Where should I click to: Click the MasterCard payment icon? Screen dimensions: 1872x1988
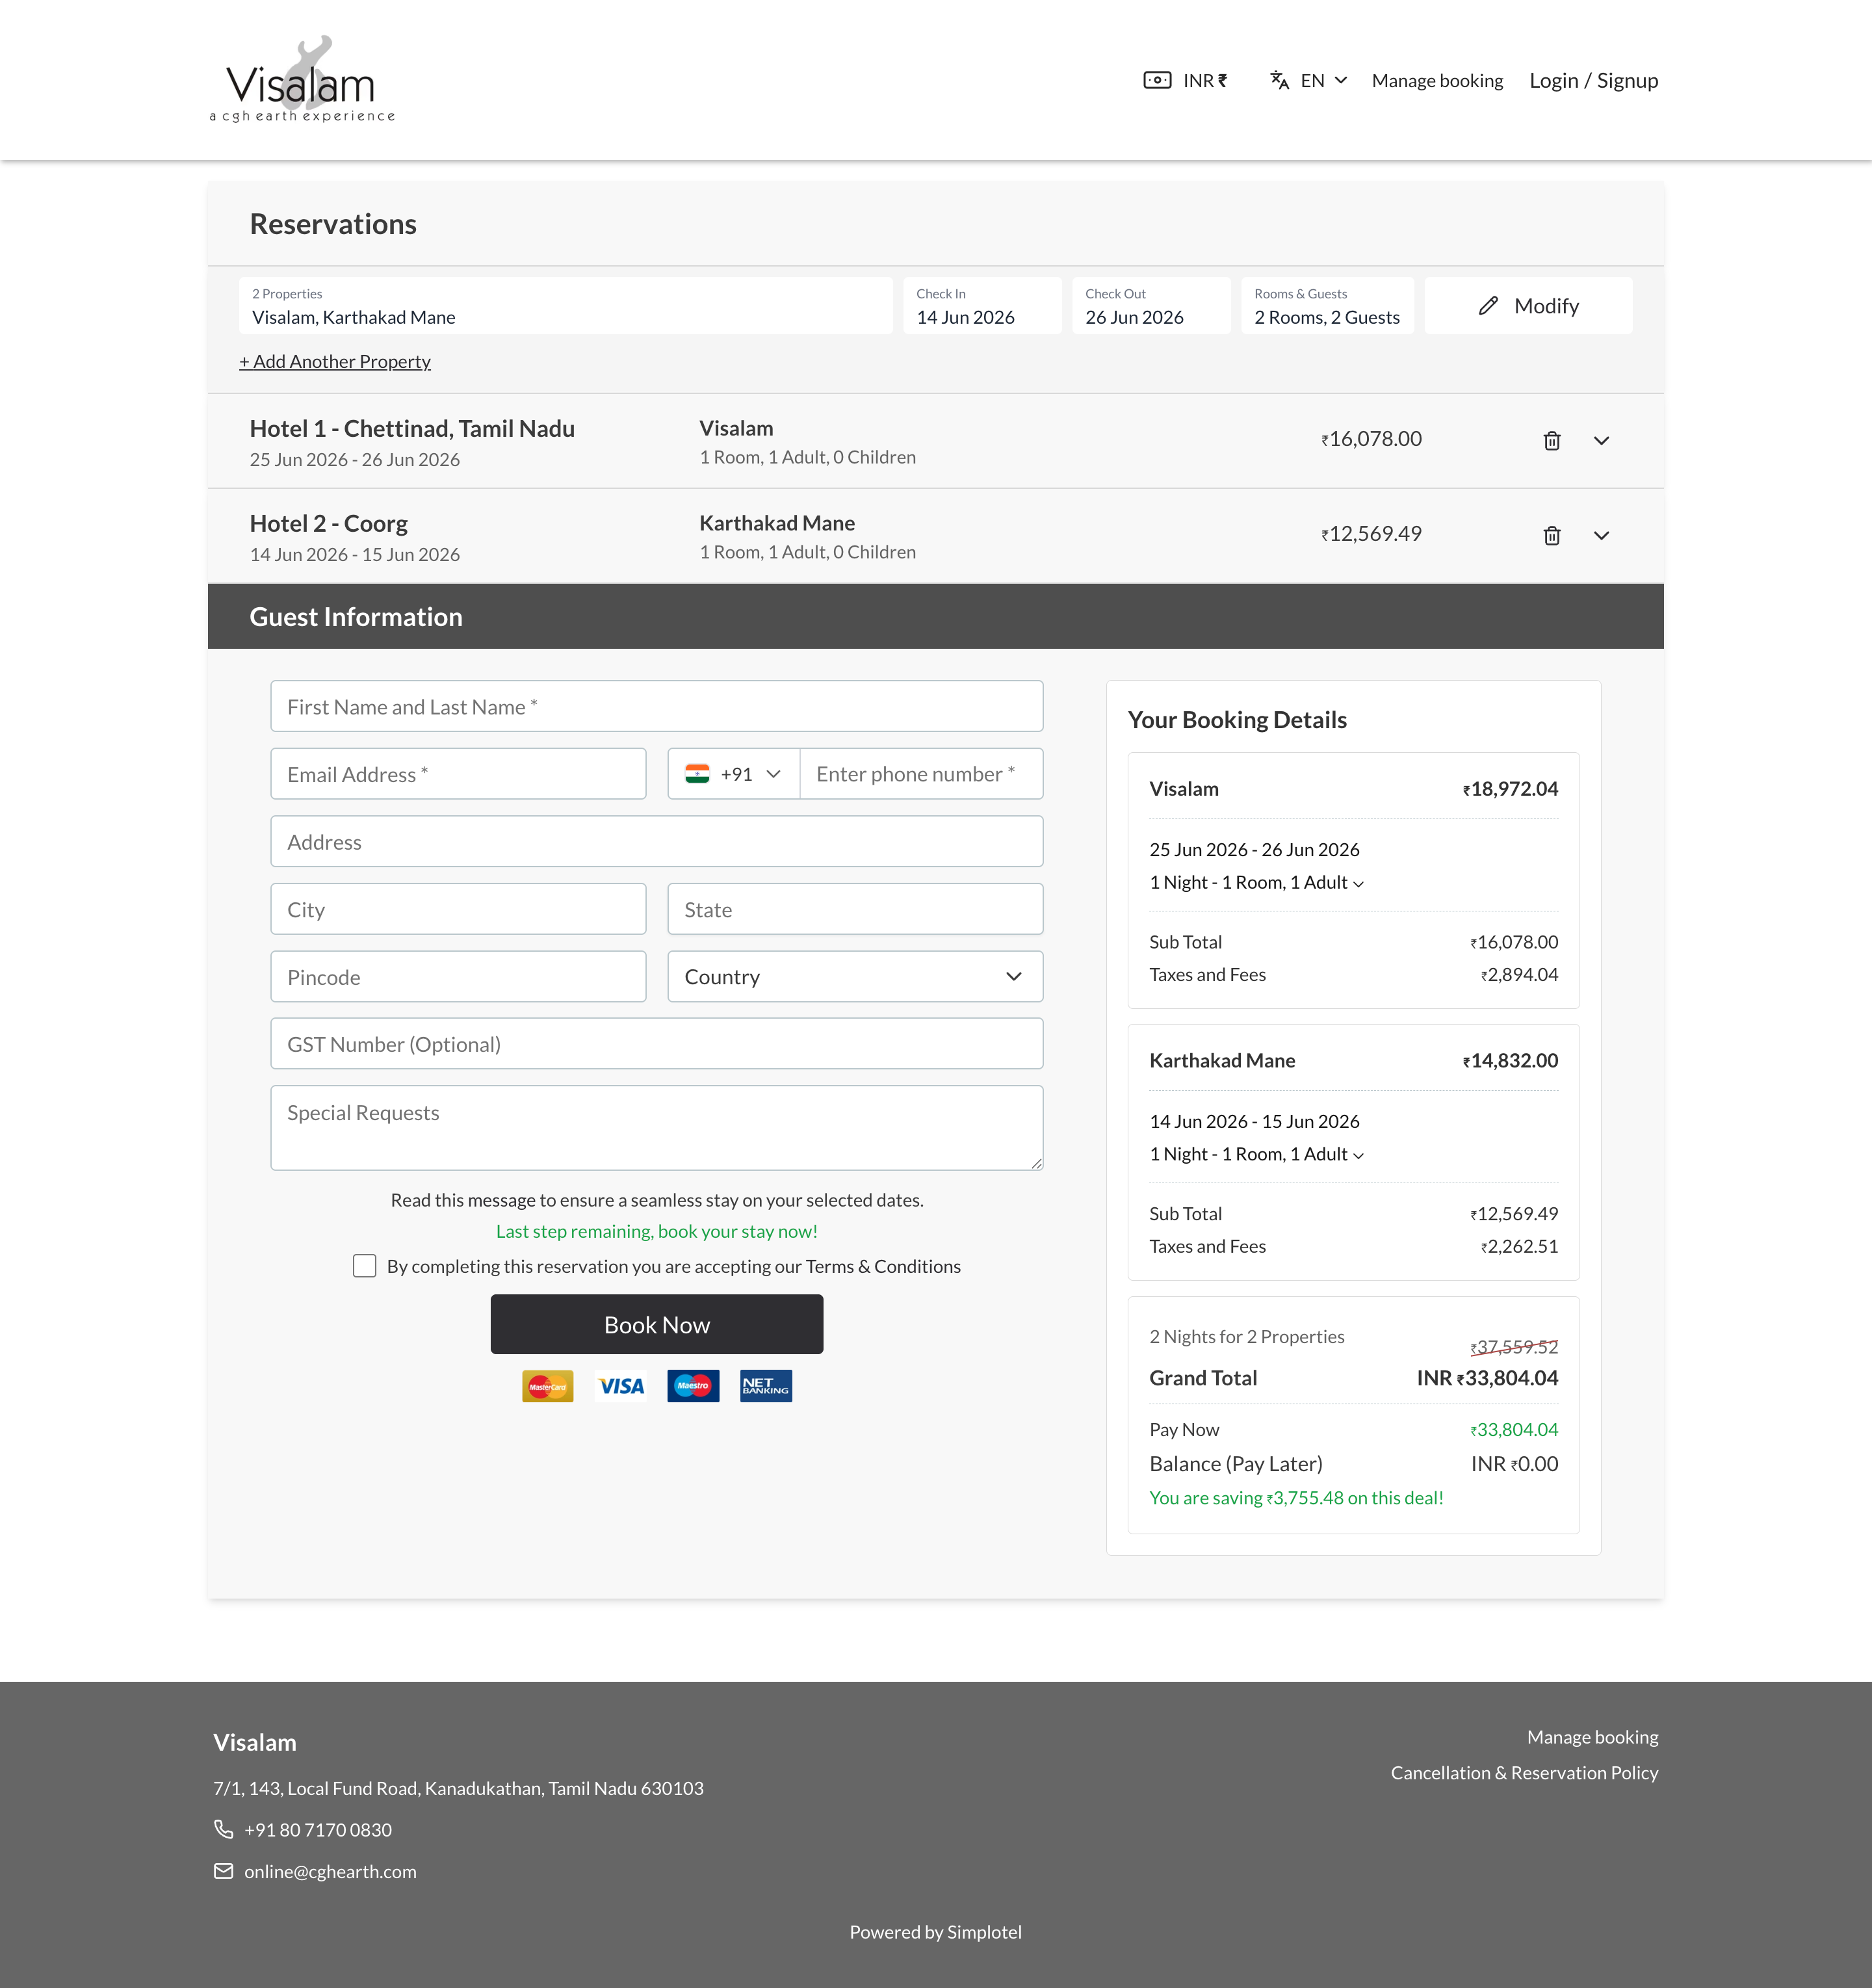point(548,1386)
